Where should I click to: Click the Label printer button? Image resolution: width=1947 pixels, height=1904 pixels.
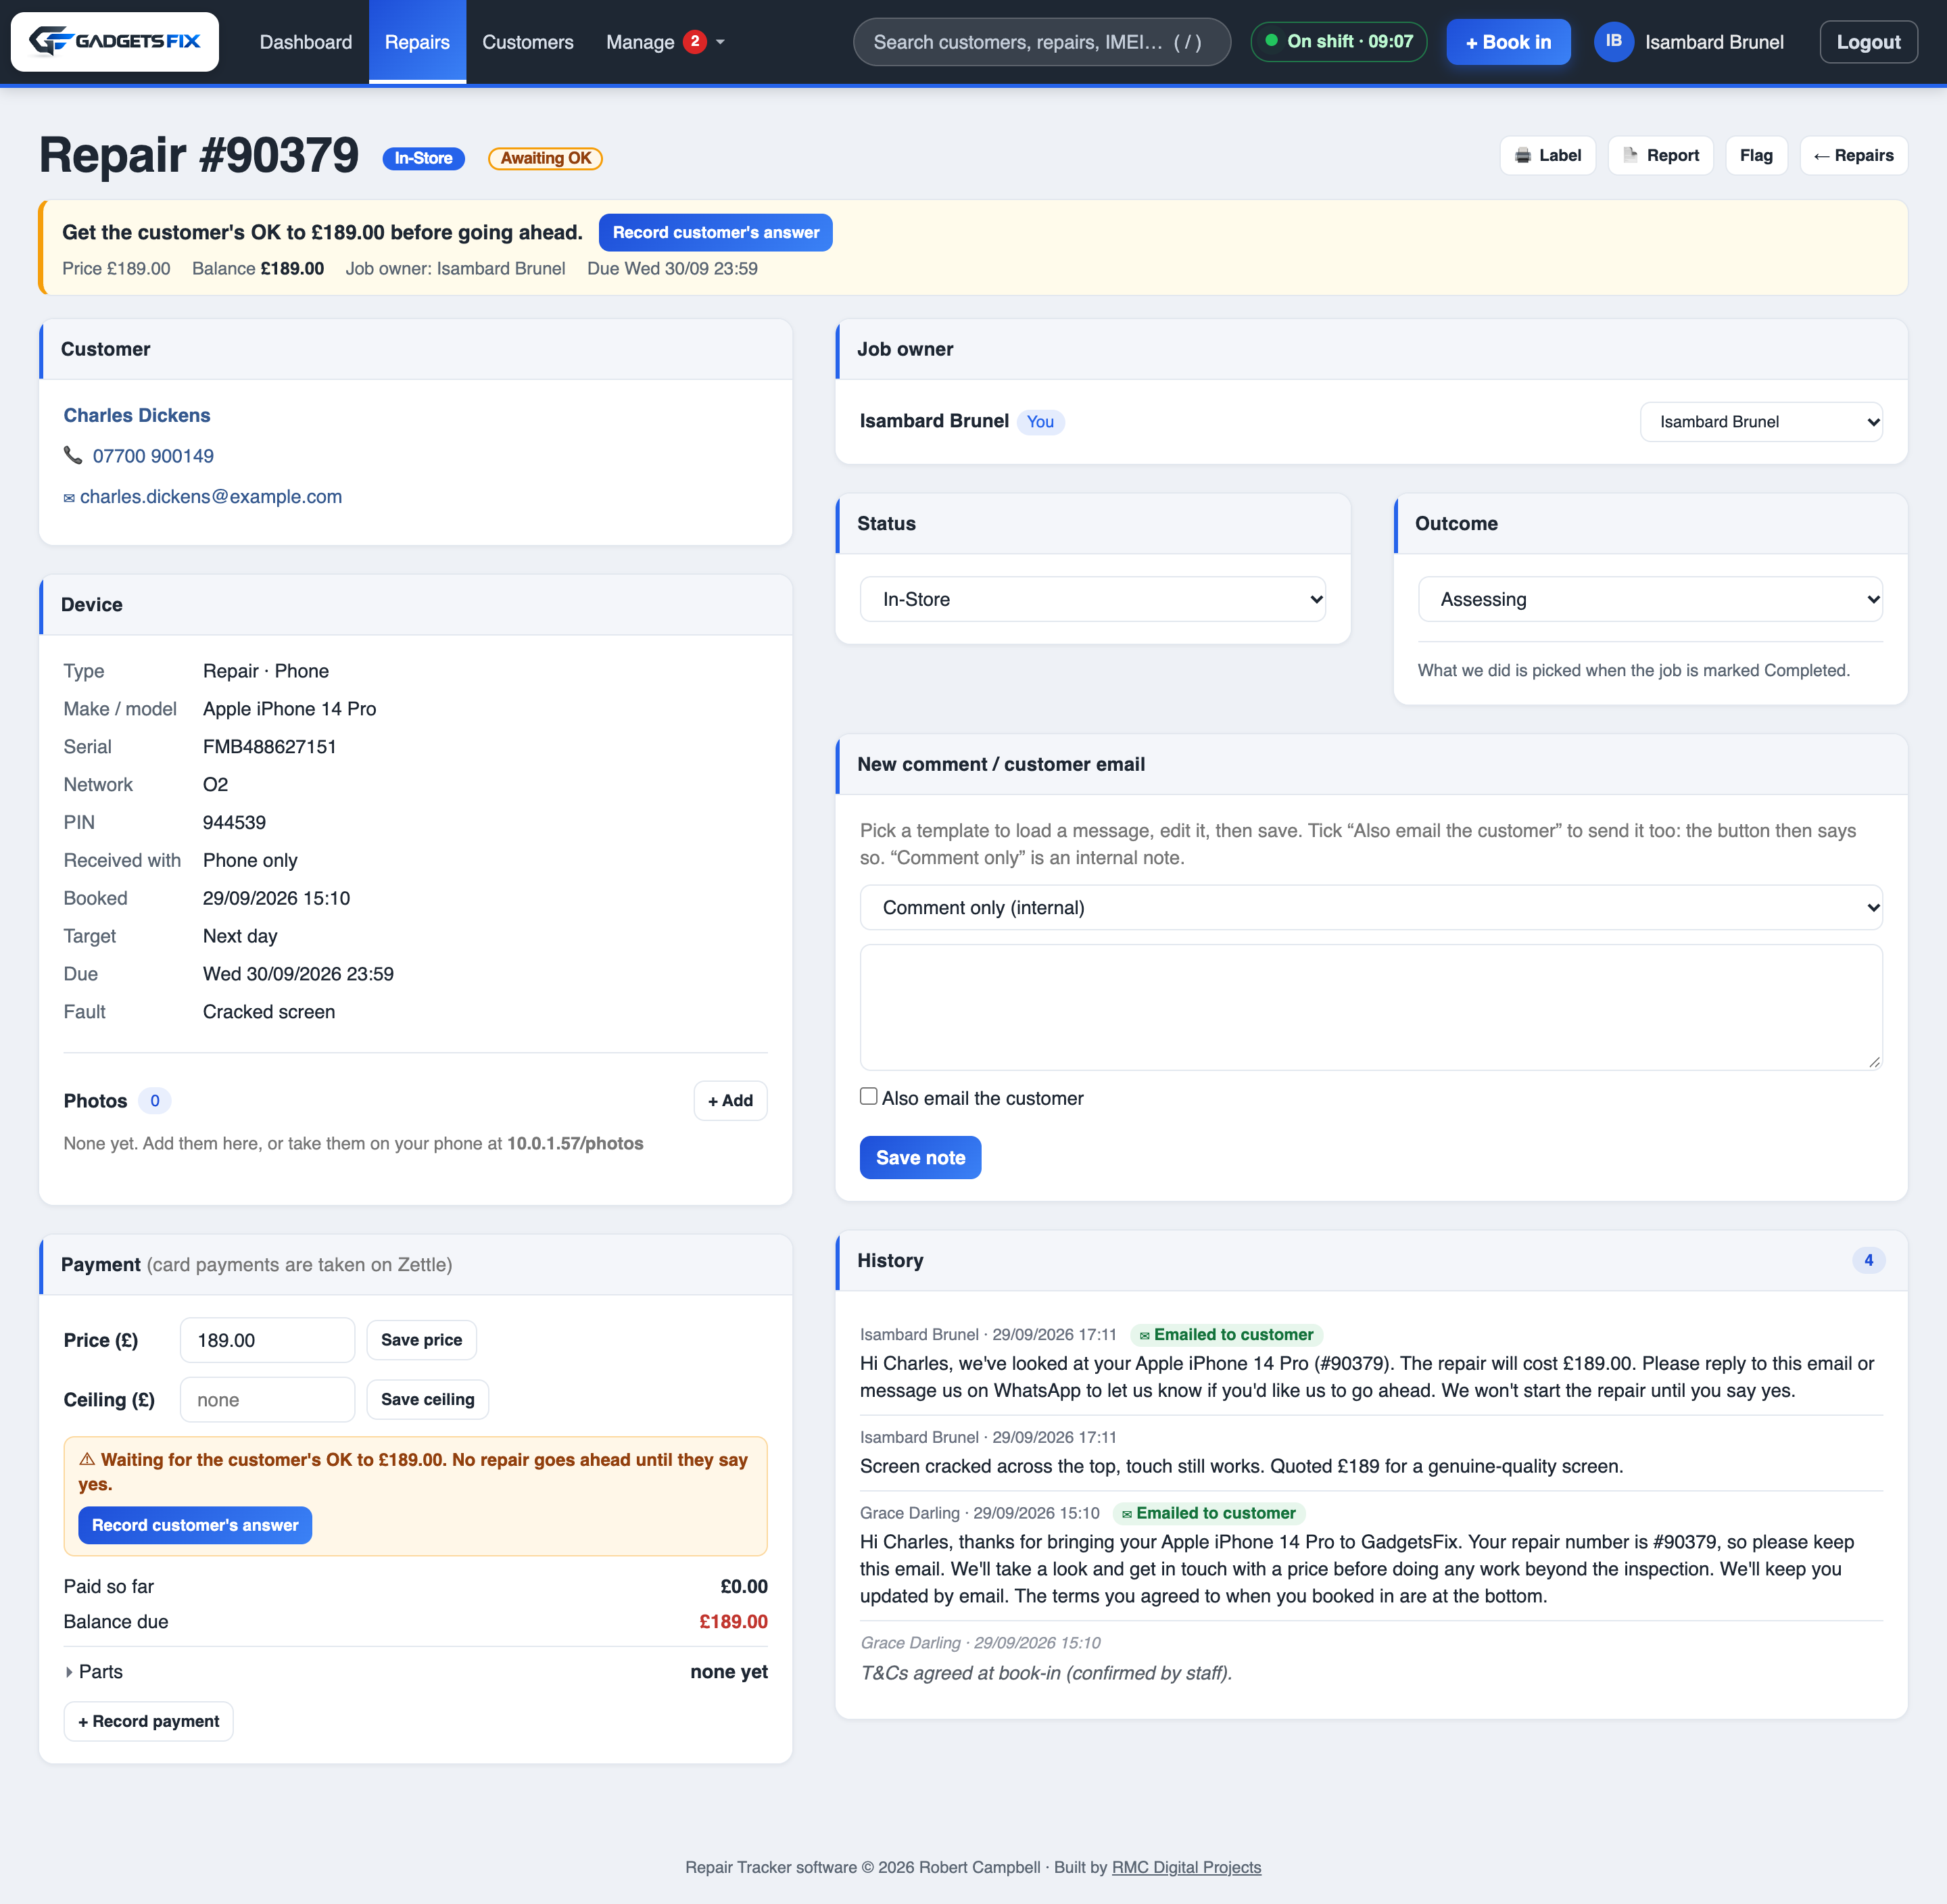pyautogui.click(x=1547, y=155)
